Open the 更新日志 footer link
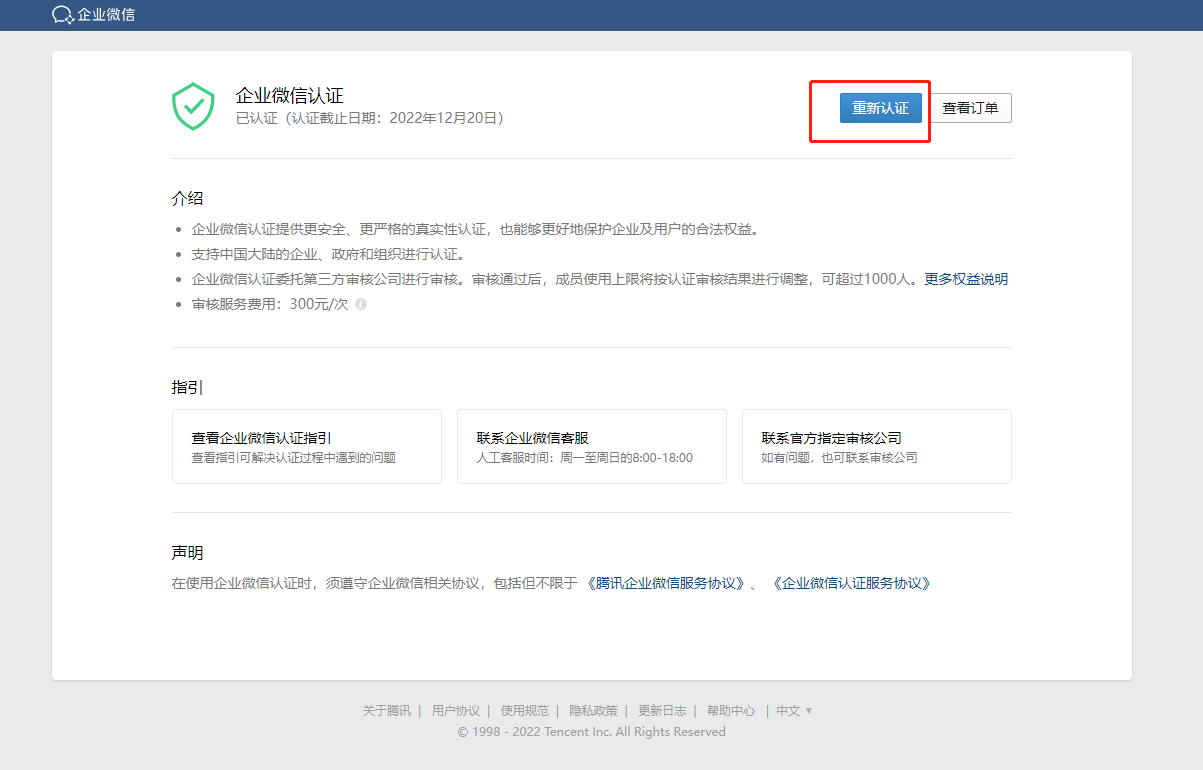The height and width of the screenshot is (770, 1203). click(x=662, y=710)
